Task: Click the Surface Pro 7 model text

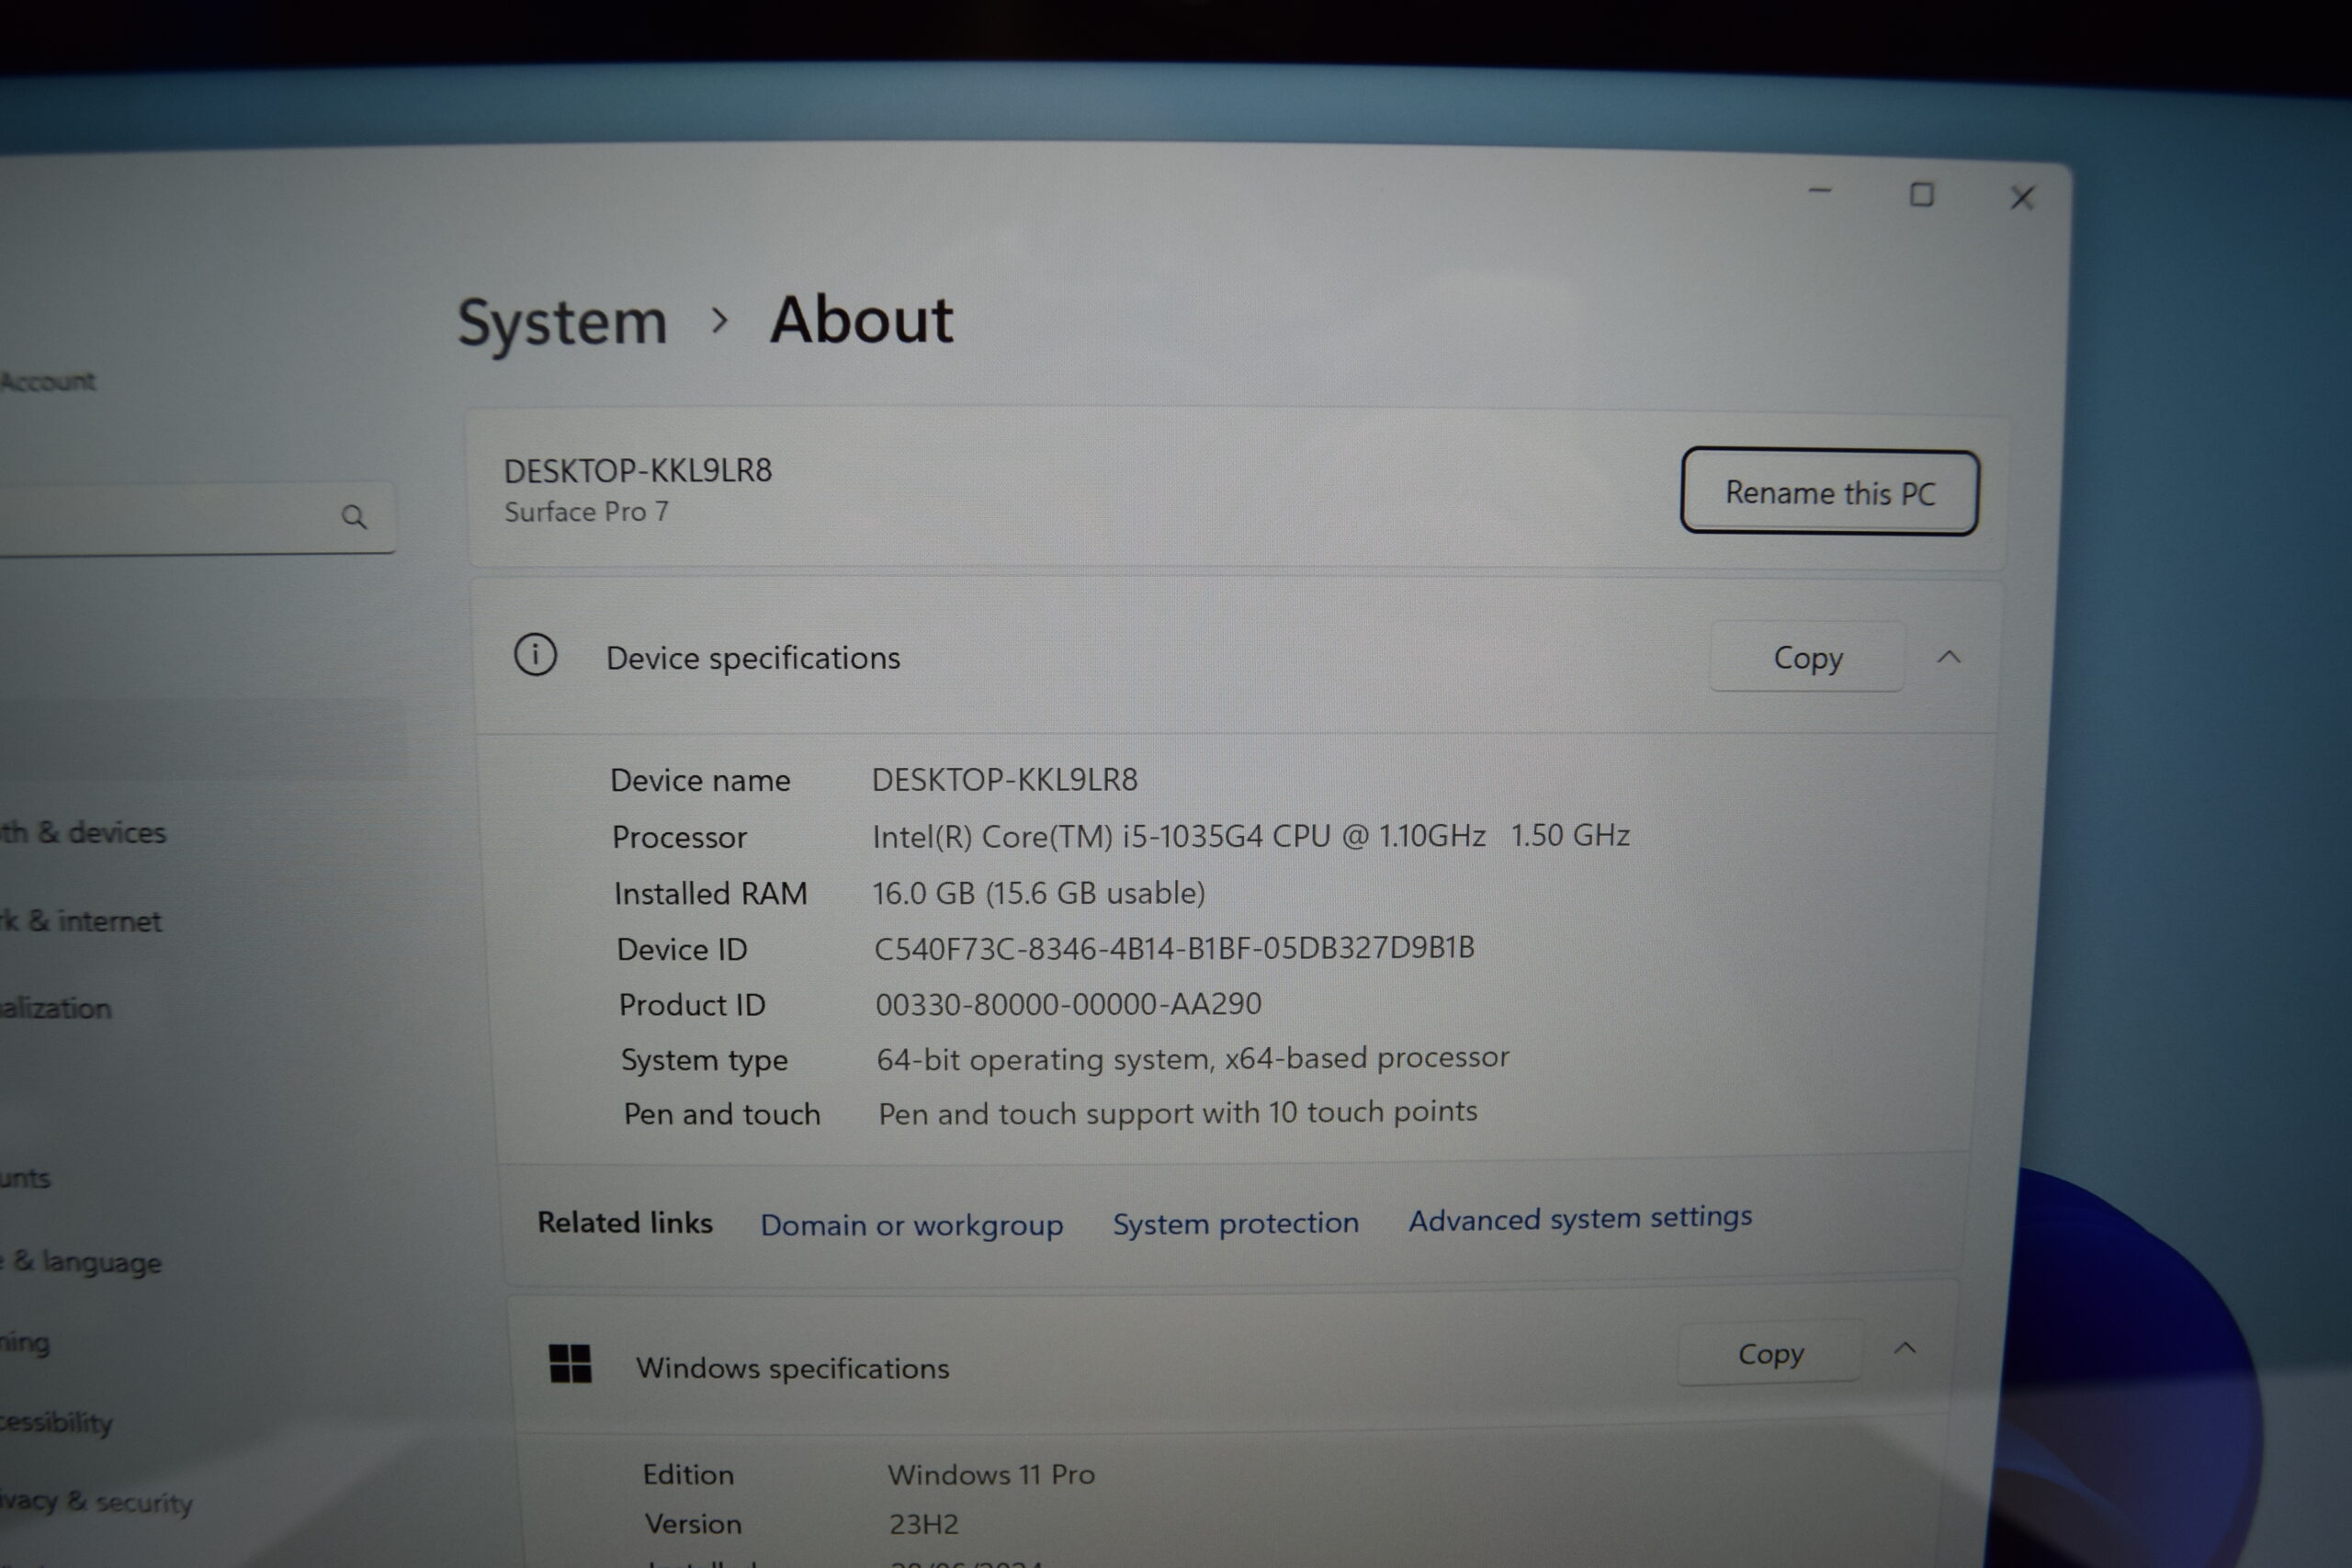Action: tap(586, 512)
